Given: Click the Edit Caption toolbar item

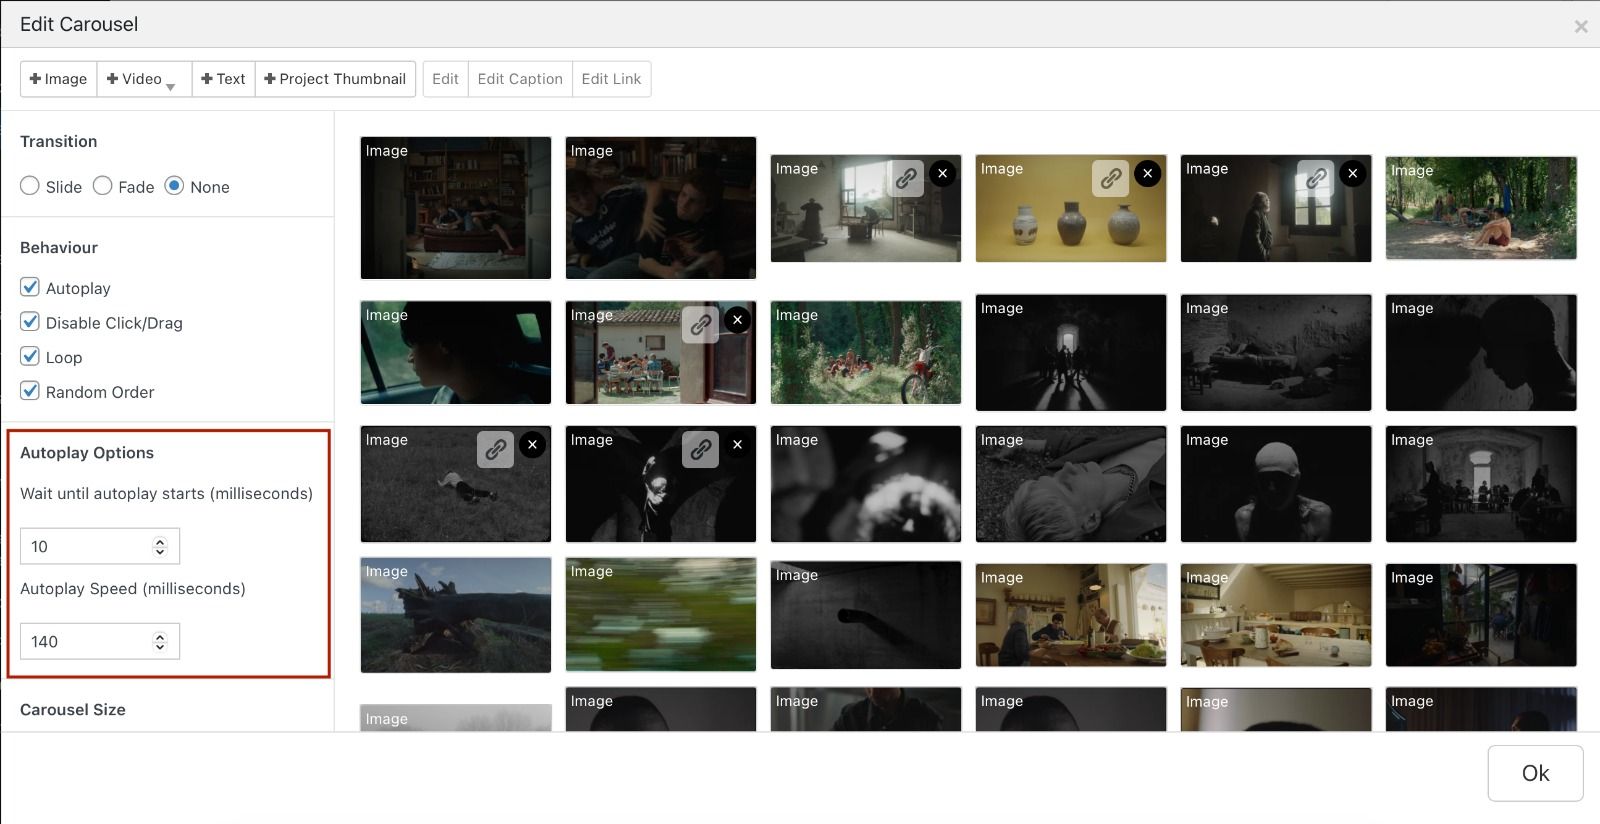Looking at the screenshot, I should tap(520, 79).
